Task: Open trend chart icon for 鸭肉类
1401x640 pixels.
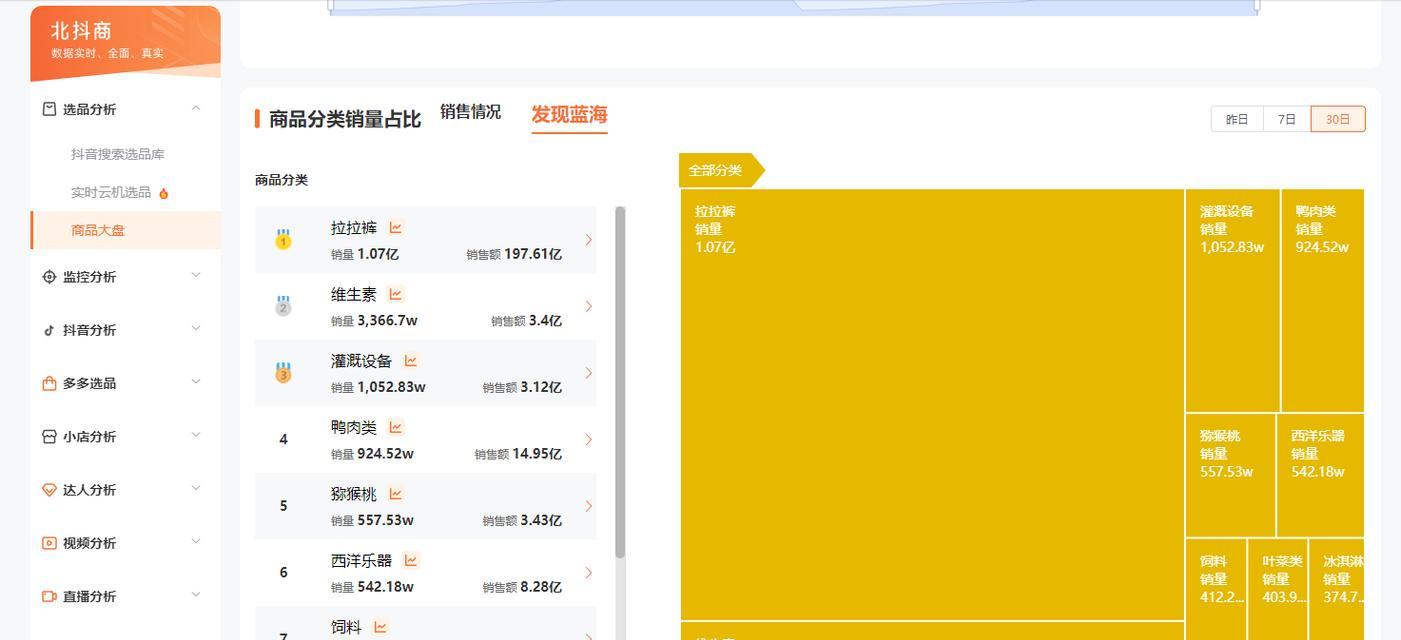Action: 396,427
